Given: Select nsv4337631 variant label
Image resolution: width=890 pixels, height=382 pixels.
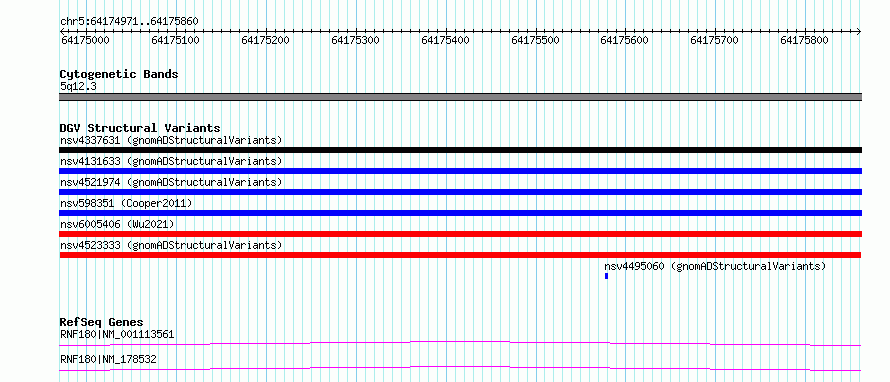Looking at the screenshot, I should [x=171, y=140].
